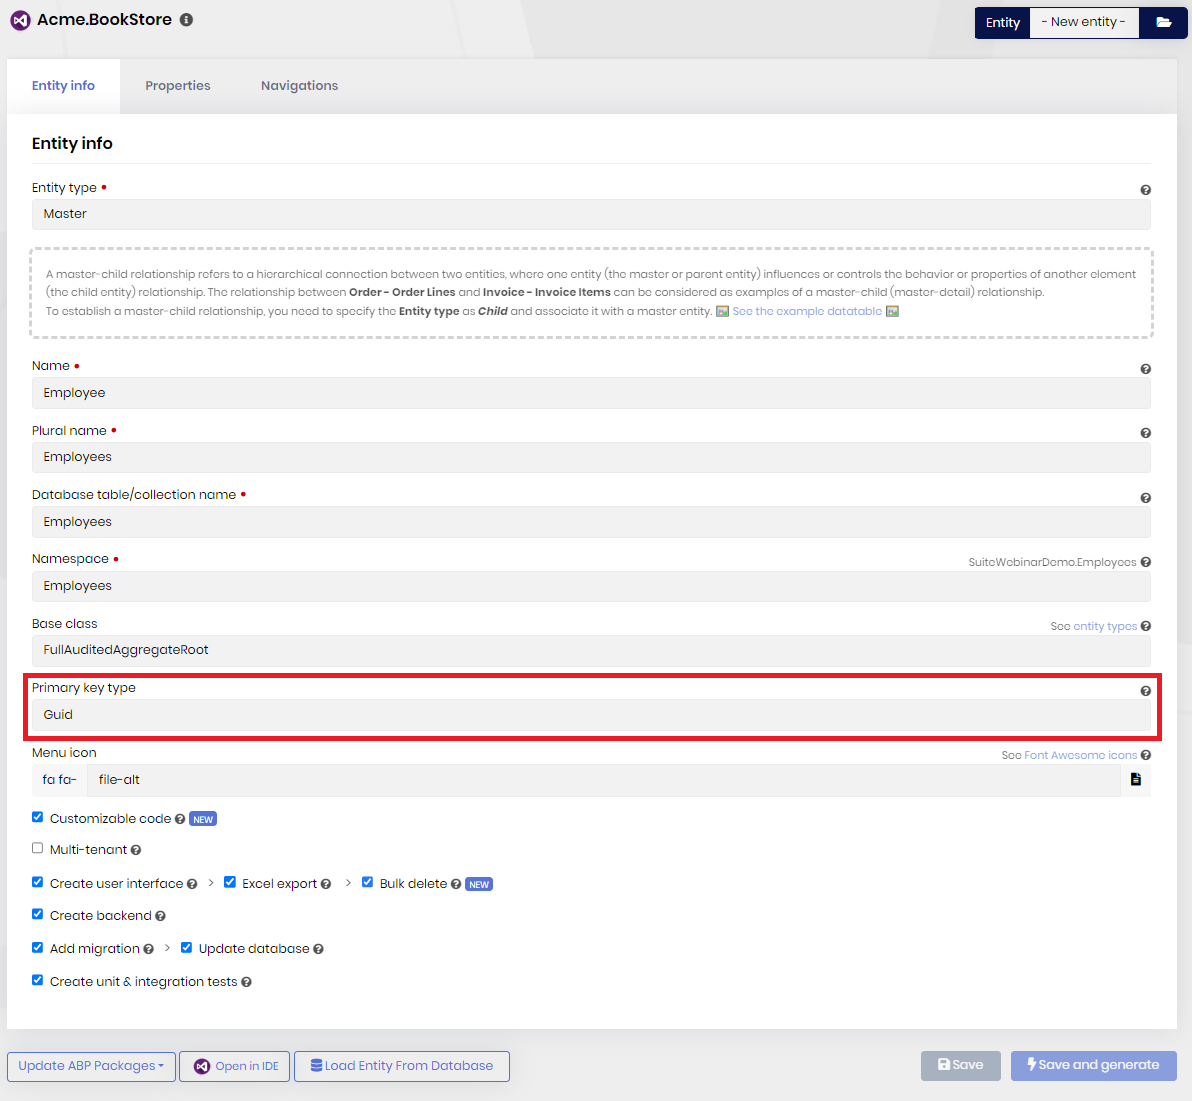This screenshot has height=1101, width=1192.
Task: Click the help icon next to Namespace
Action: pyautogui.click(x=1146, y=562)
